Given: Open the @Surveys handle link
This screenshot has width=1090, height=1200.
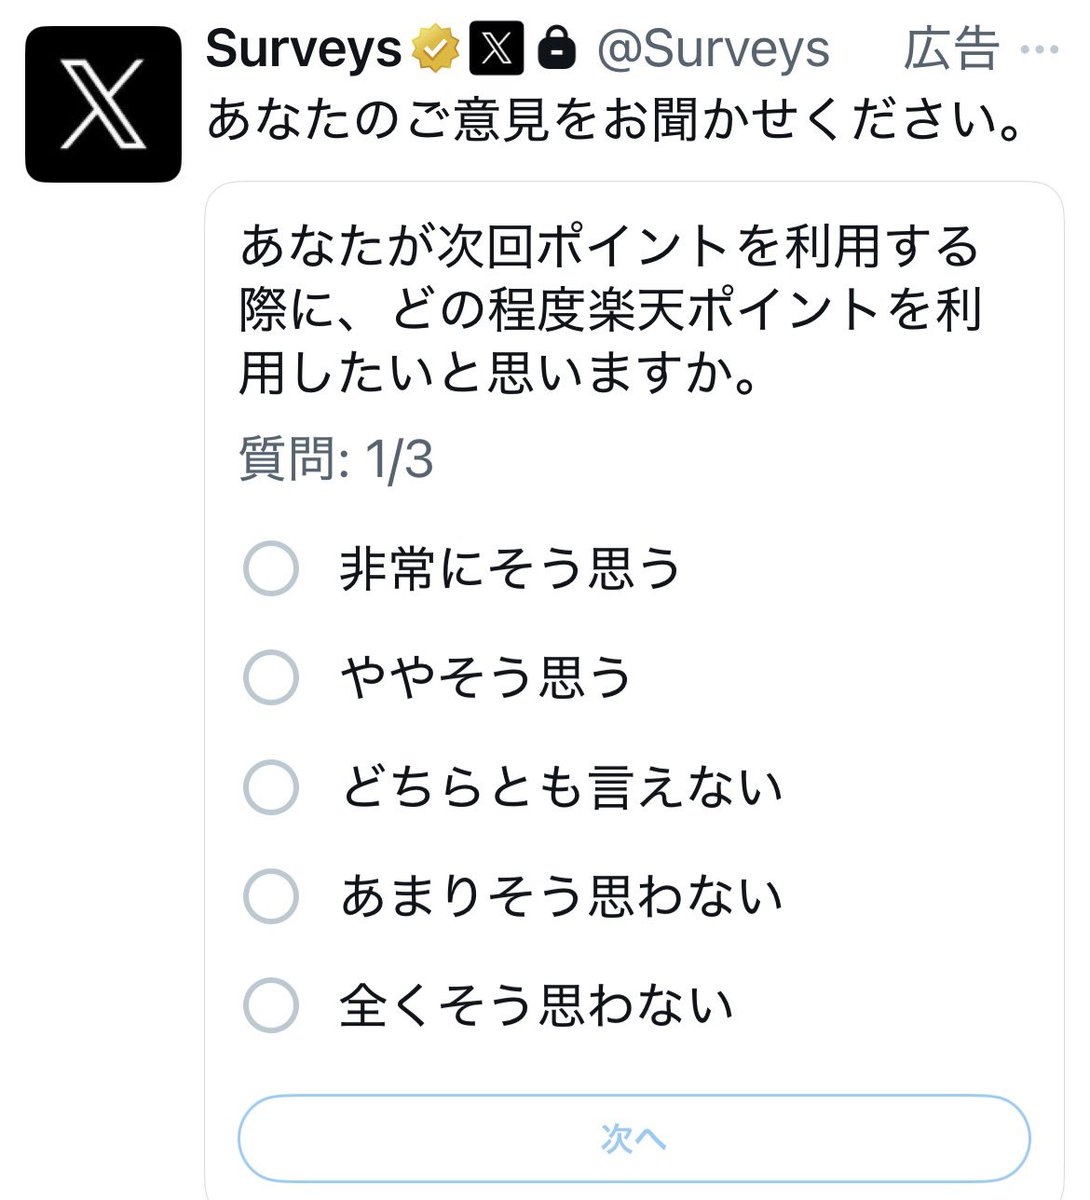Looking at the screenshot, I should 713,49.
